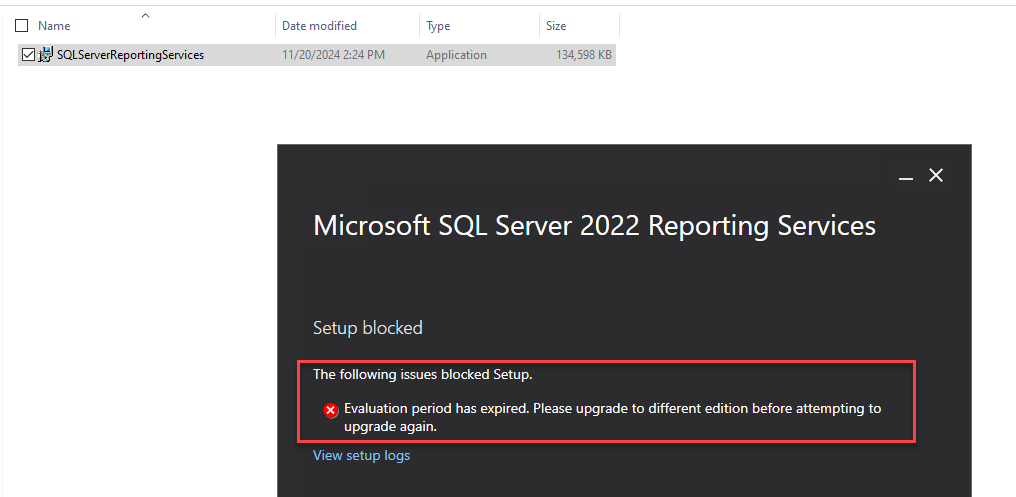Click the 11/20/2024 2:24 PM date cell
The height and width of the screenshot is (497, 1016).
pos(333,55)
